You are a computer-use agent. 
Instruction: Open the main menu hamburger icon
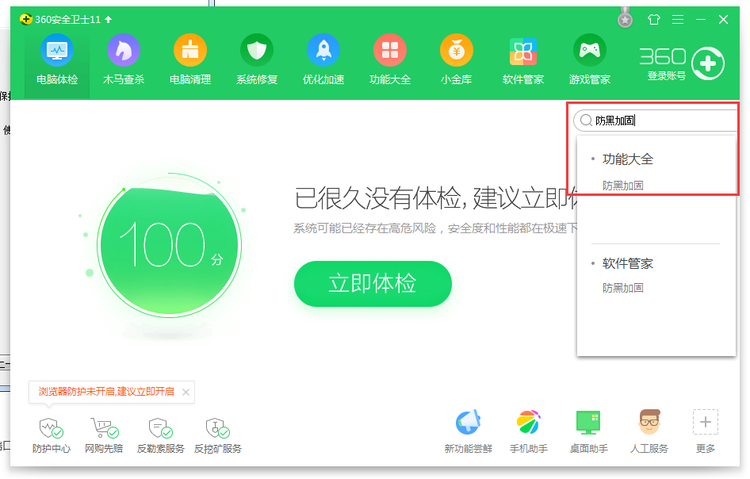(x=678, y=20)
